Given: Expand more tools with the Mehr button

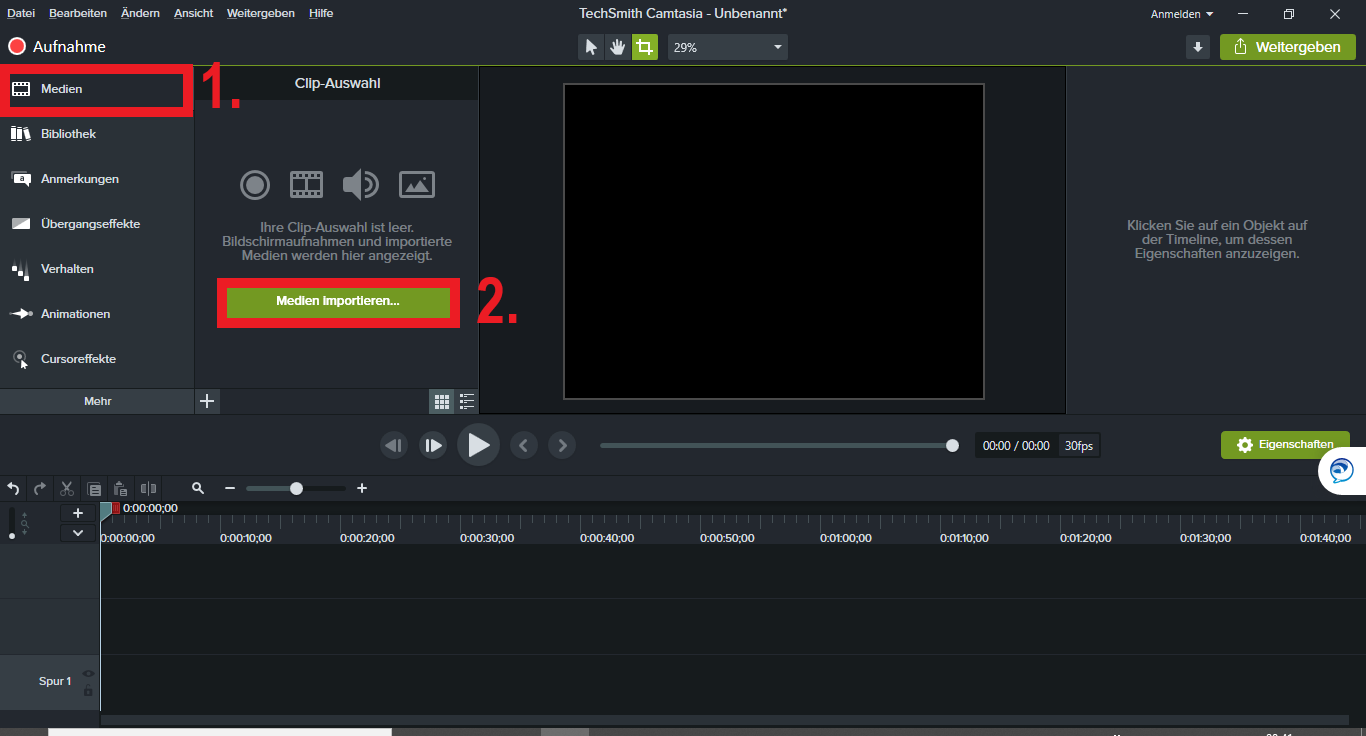Looking at the screenshot, I should (97, 401).
